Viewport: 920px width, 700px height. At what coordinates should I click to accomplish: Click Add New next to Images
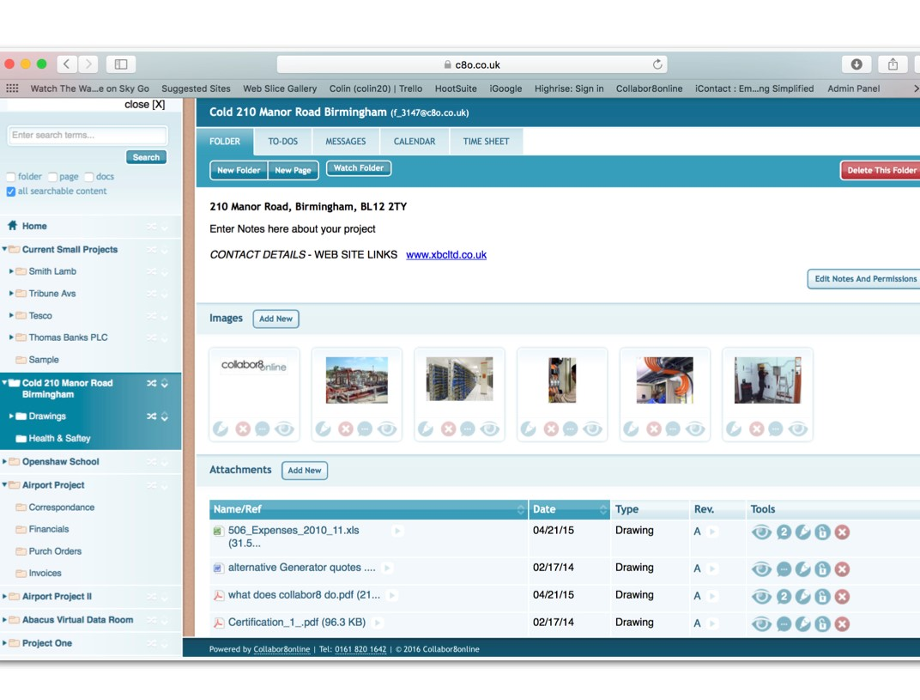coord(276,319)
